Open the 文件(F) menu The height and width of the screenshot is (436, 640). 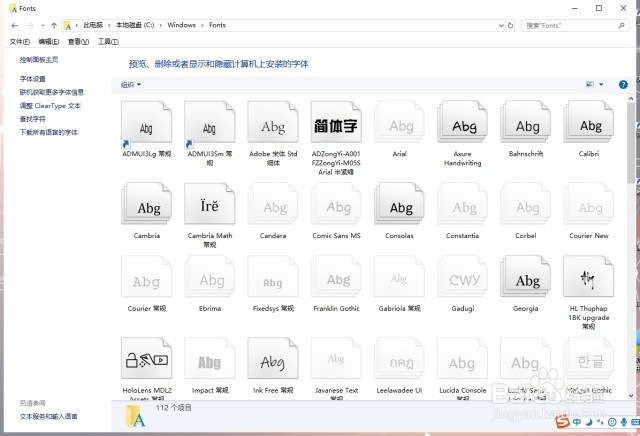20,42
